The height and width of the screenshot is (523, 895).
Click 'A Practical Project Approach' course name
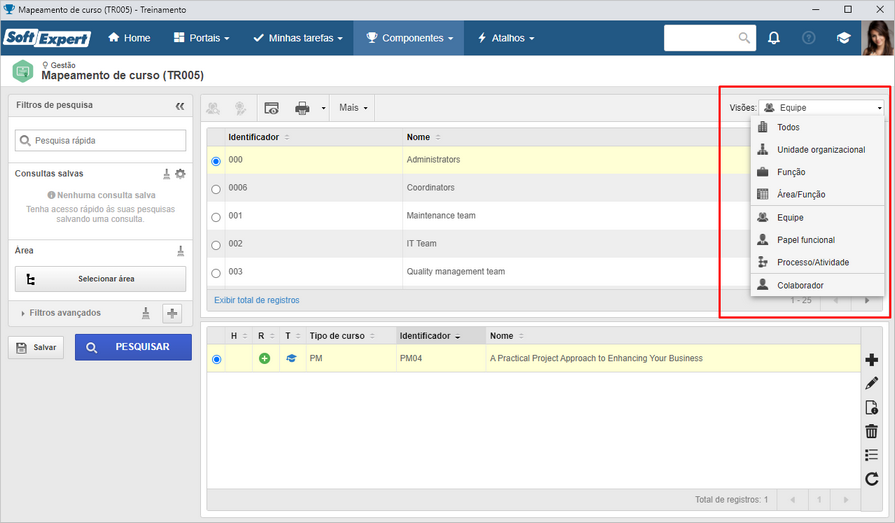[x=596, y=359]
